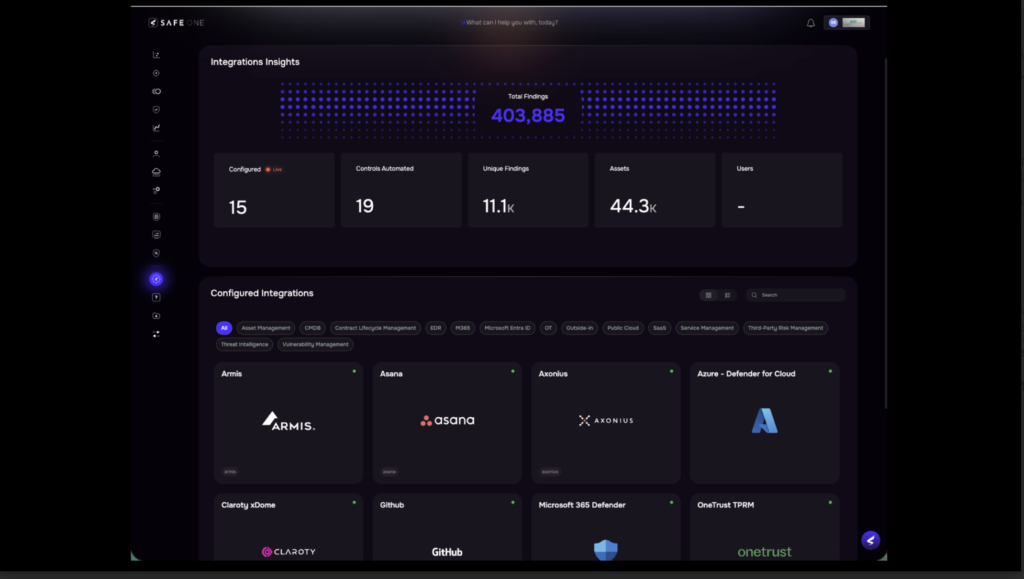1024x579 pixels.
Task: Click the shield icon in the sidebar
Action: pos(156,110)
